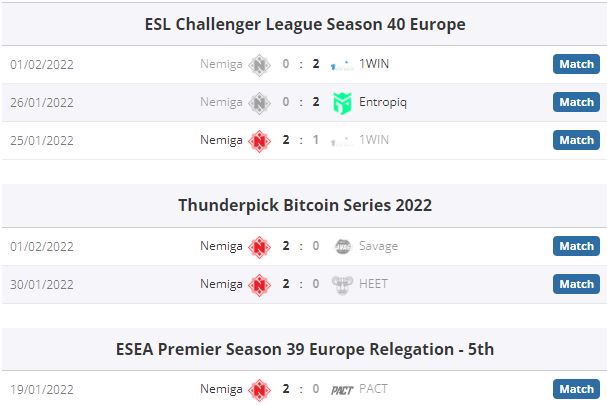Open Match details for Nemiga vs Entropiq
607x405 pixels.
576,102
